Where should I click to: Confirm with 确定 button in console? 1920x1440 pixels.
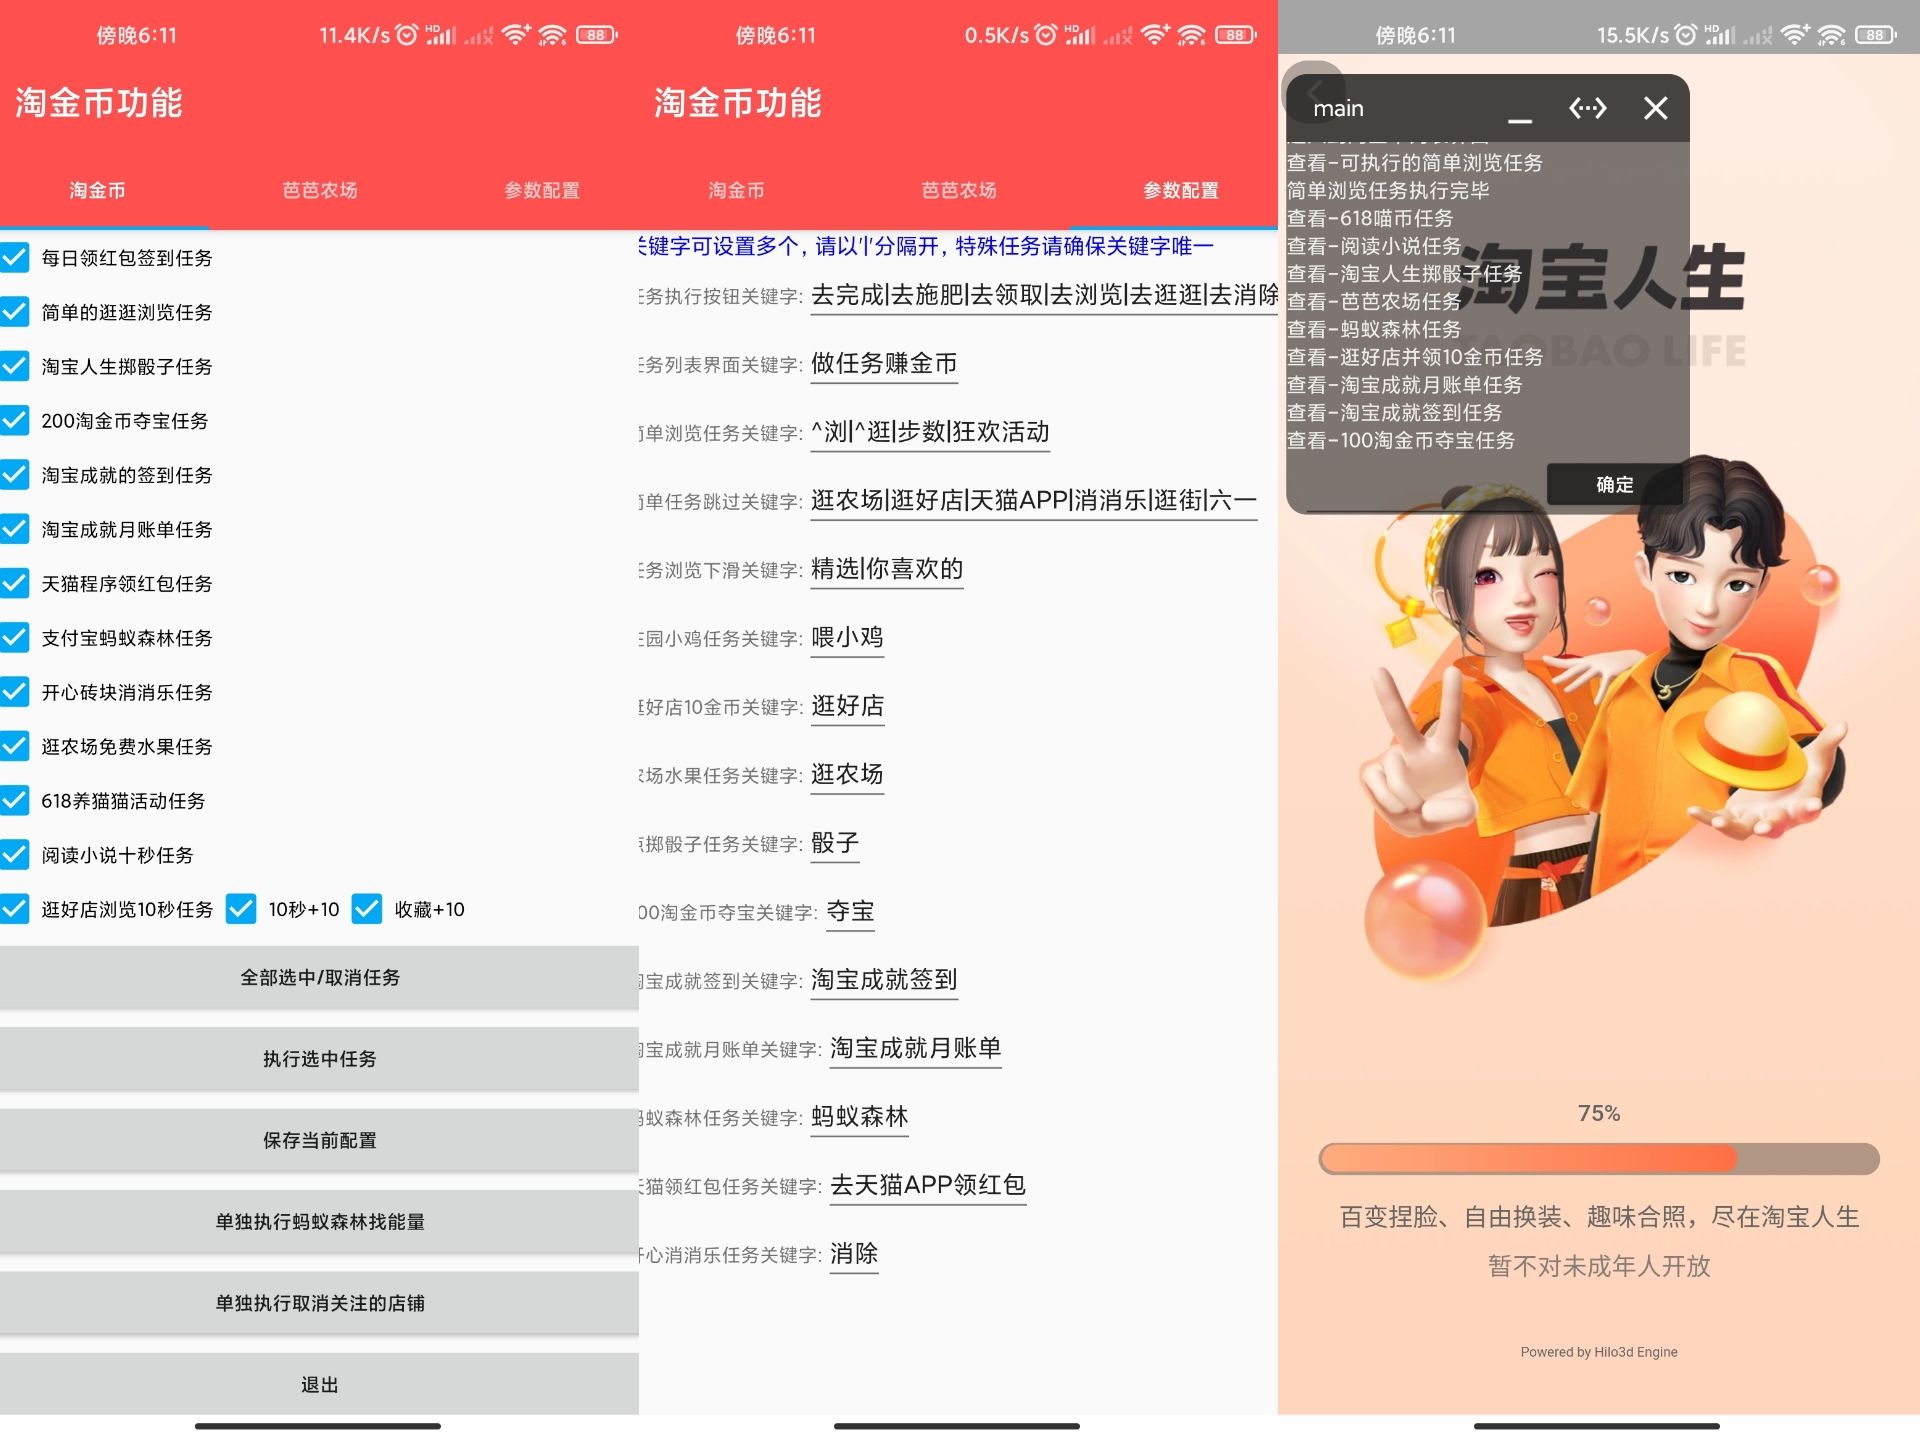pyautogui.click(x=1614, y=484)
